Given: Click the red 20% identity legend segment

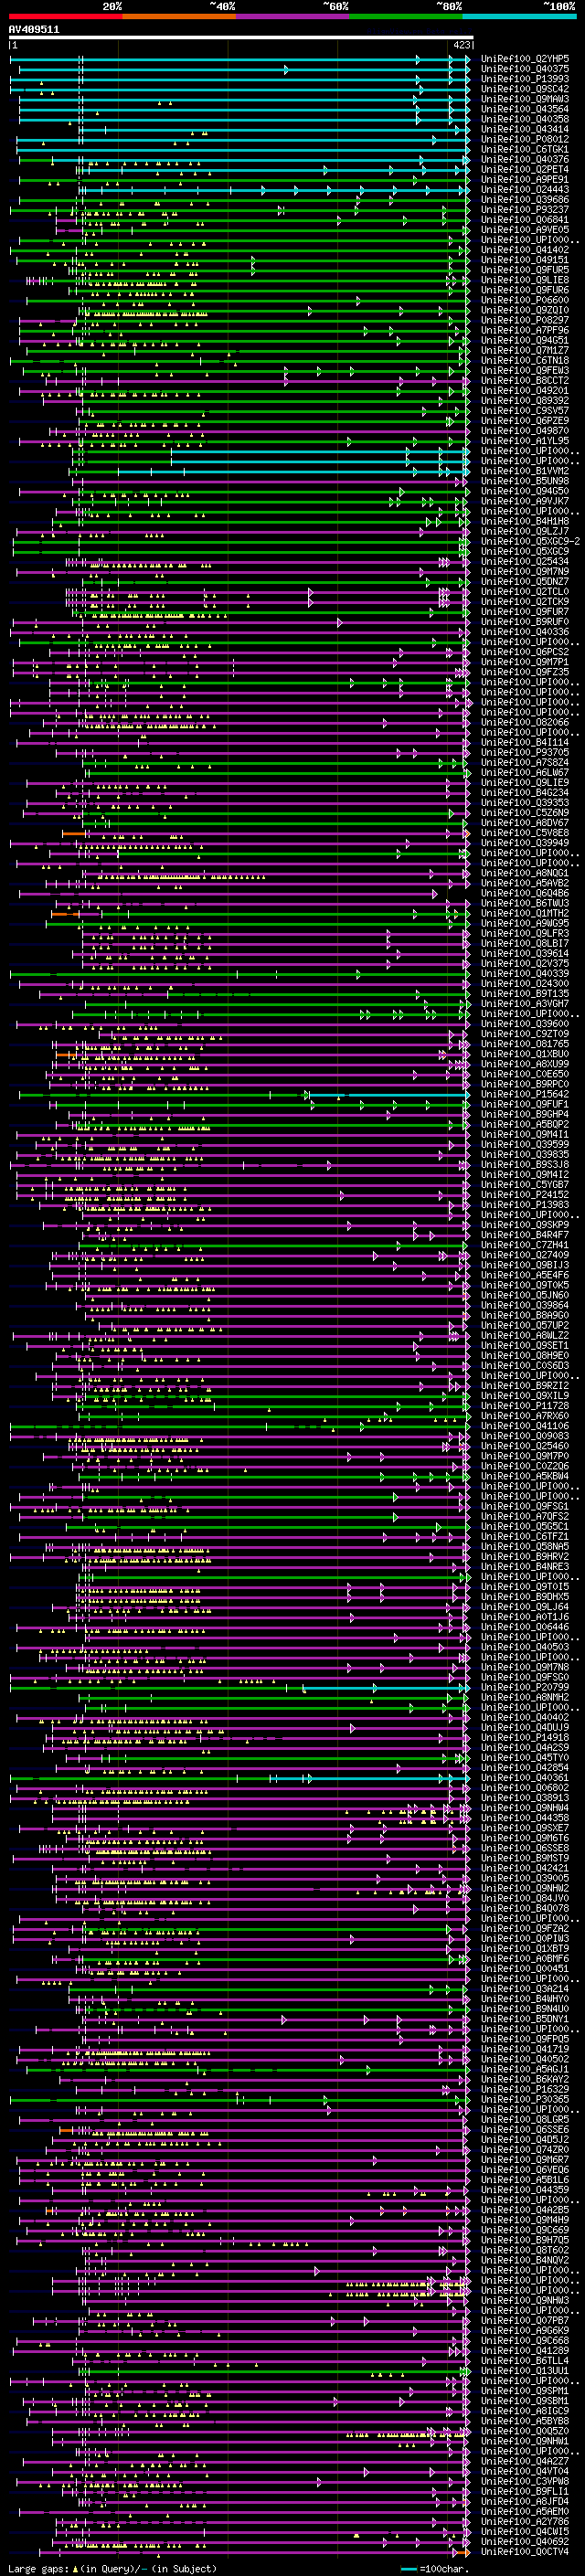Looking at the screenshot, I should click(x=65, y=16).
